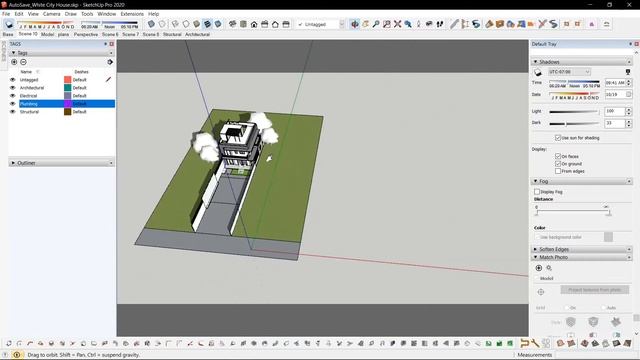Switch to the last Architectural scene tab
640x360 pixels.
[x=197, y=34]
